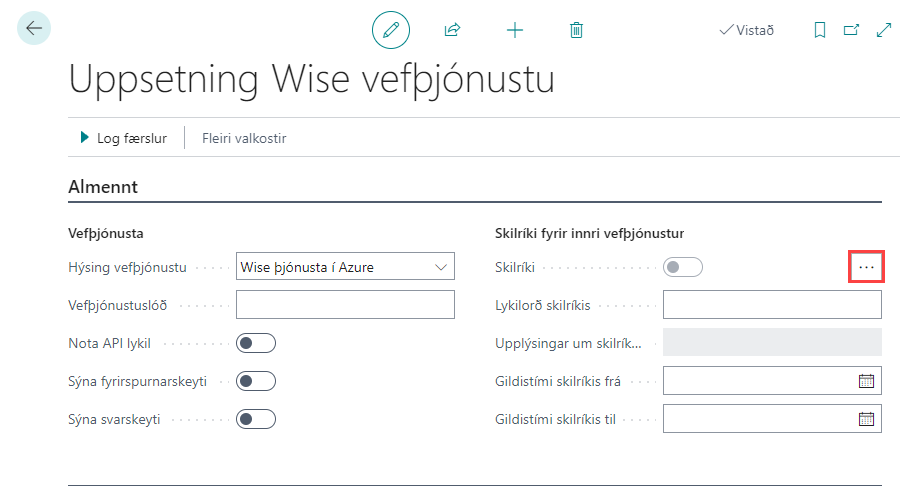
Task: Click the trash delete icon
Action: click(x=576, y=30)
